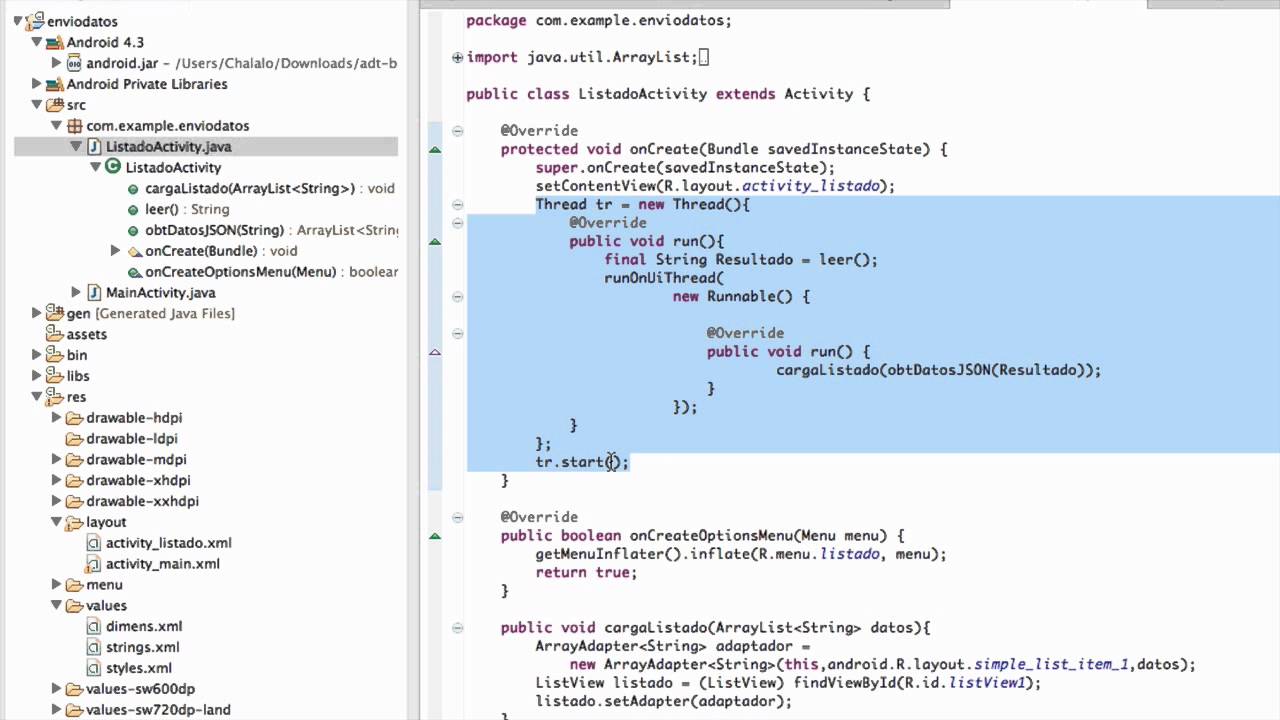Select leer() : String in outline tree

(187, 209)
